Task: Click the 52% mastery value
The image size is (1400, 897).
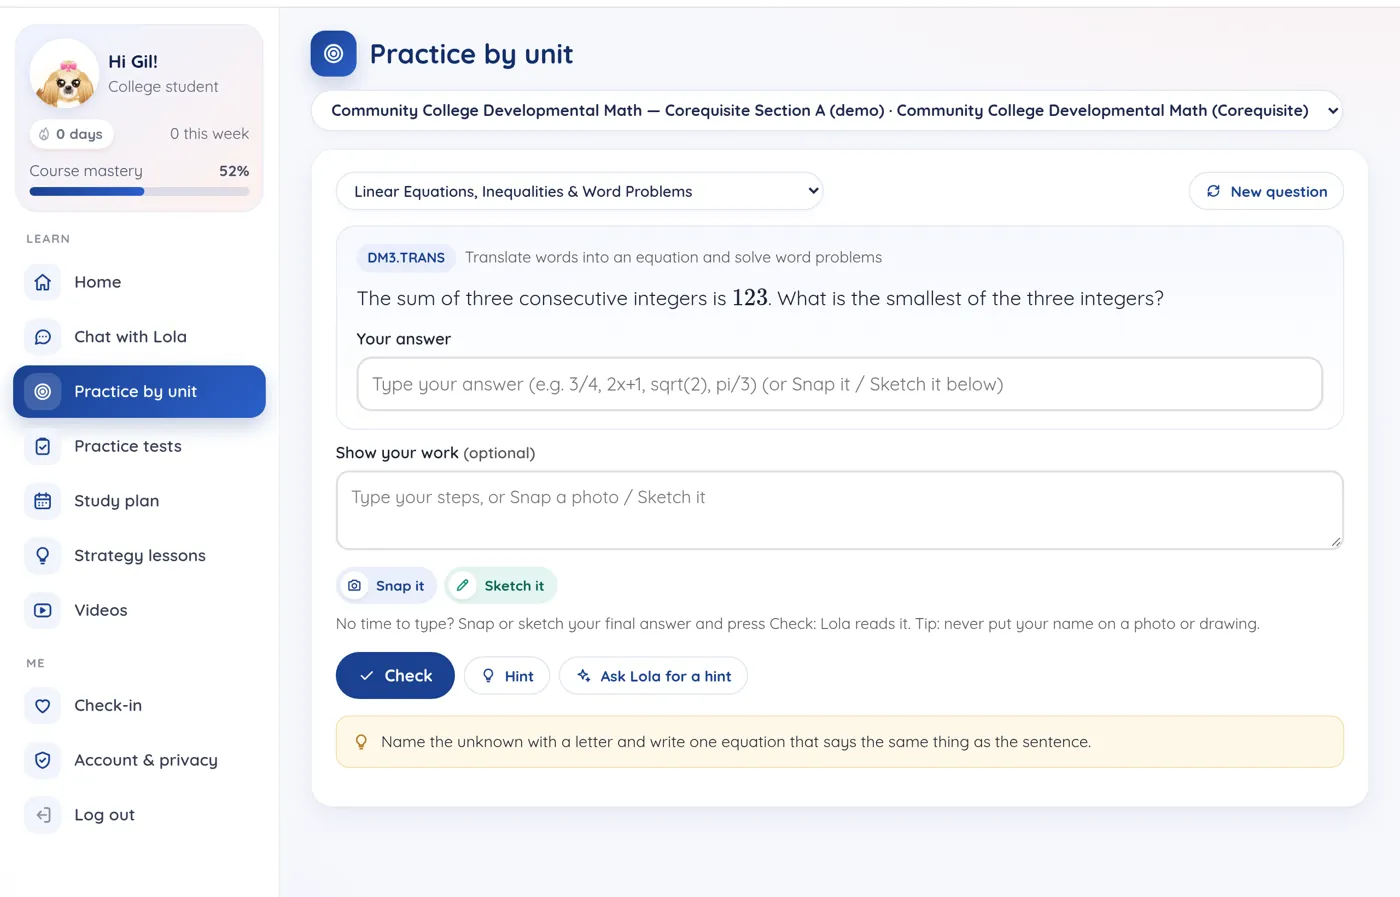Action: pyautogui.click(x=234, y=171)
